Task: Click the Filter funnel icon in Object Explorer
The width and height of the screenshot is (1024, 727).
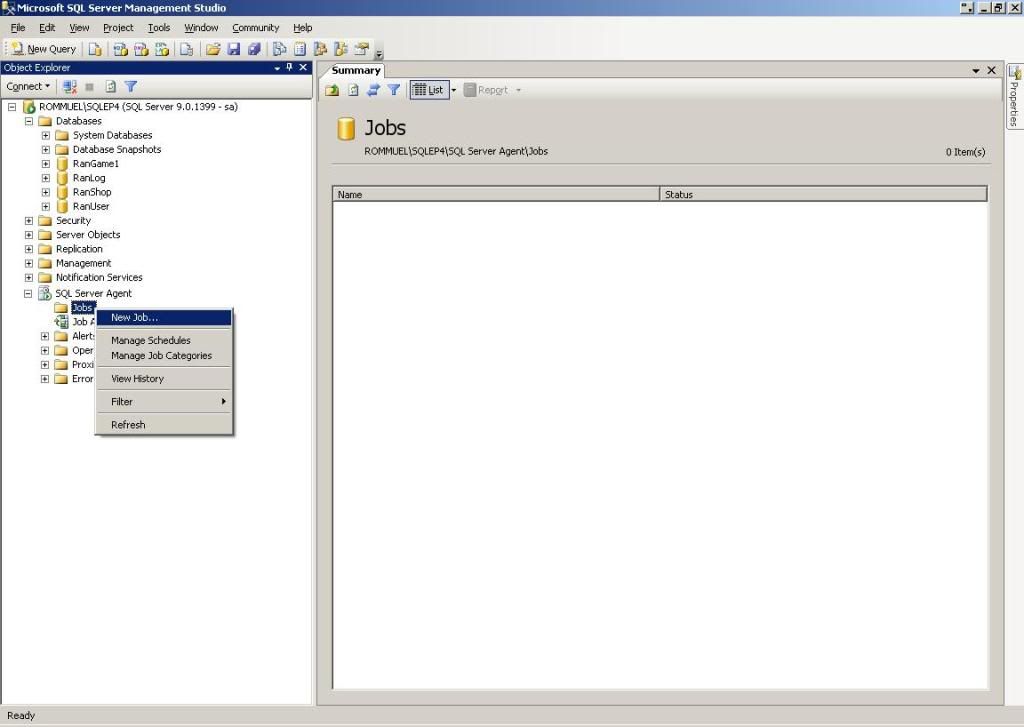Action: [130, 87]
